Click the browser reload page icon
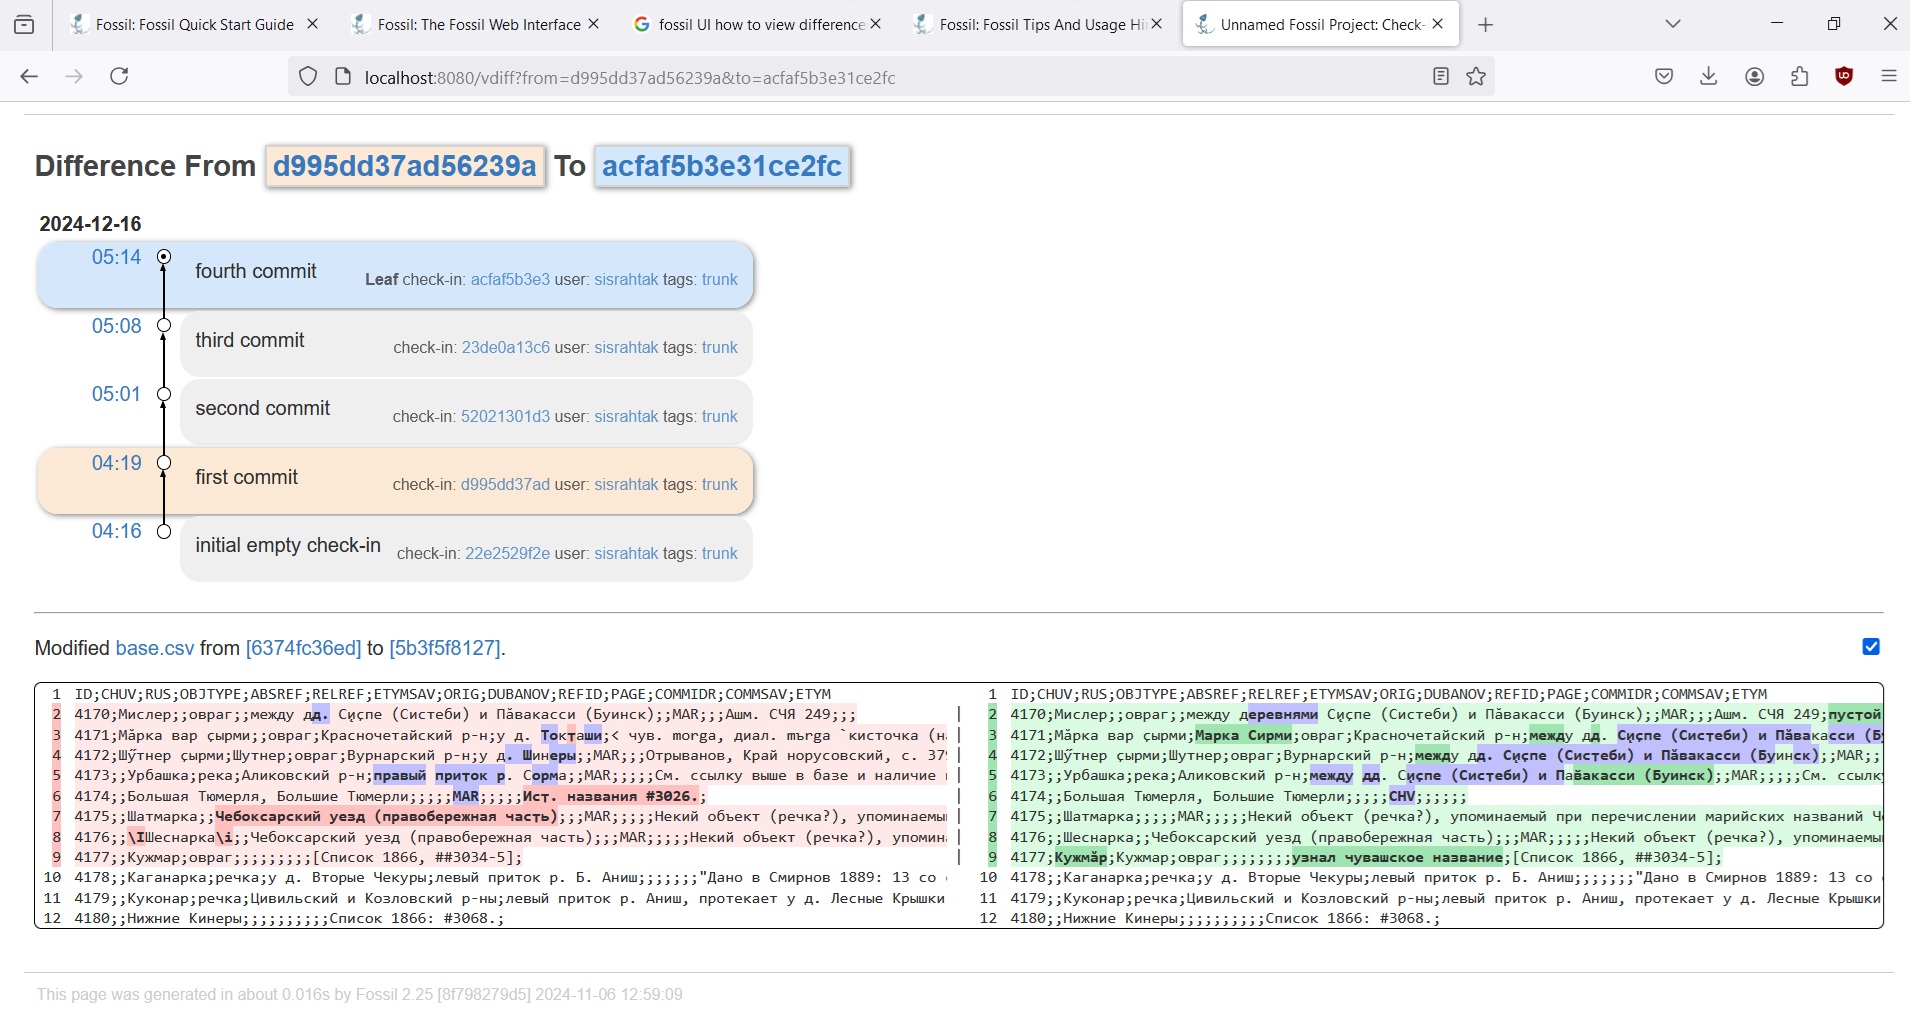 tap(119, 76)
